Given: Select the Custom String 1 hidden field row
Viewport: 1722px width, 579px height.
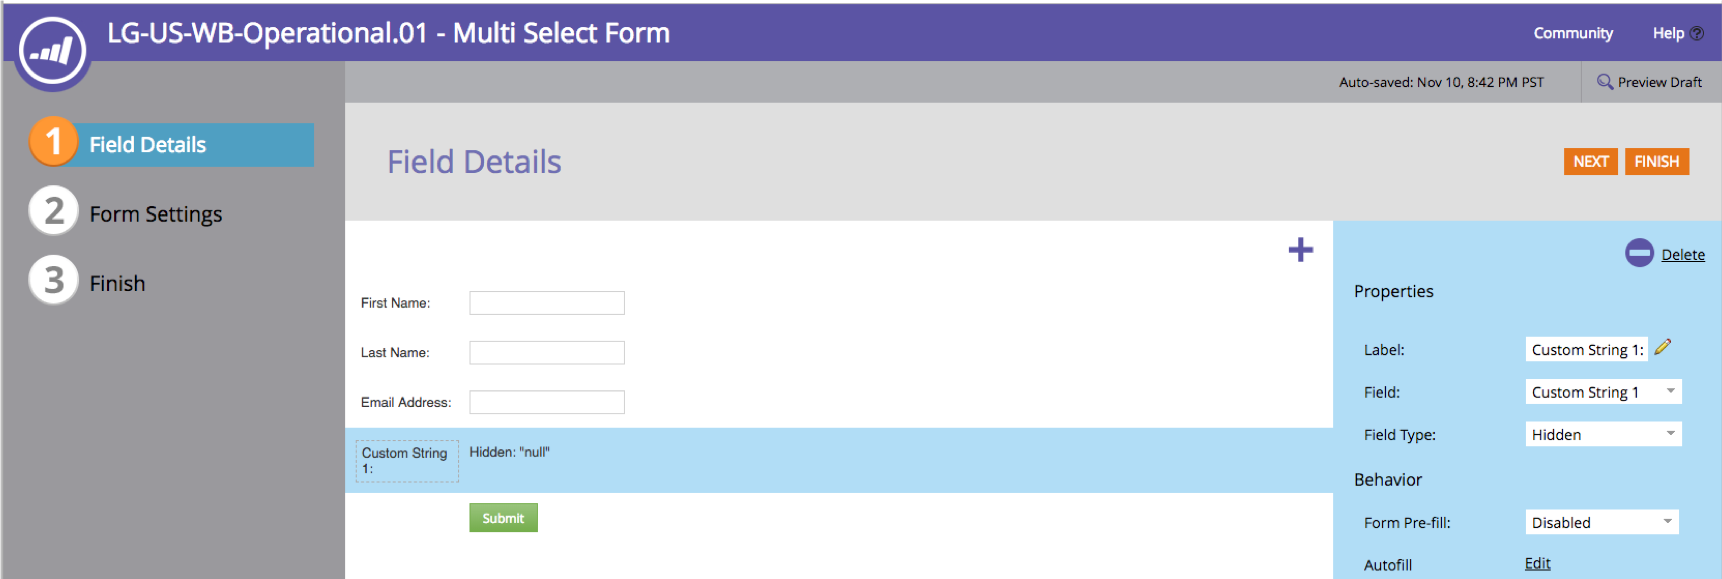Looking at the screenshot, I should [838, 461].
